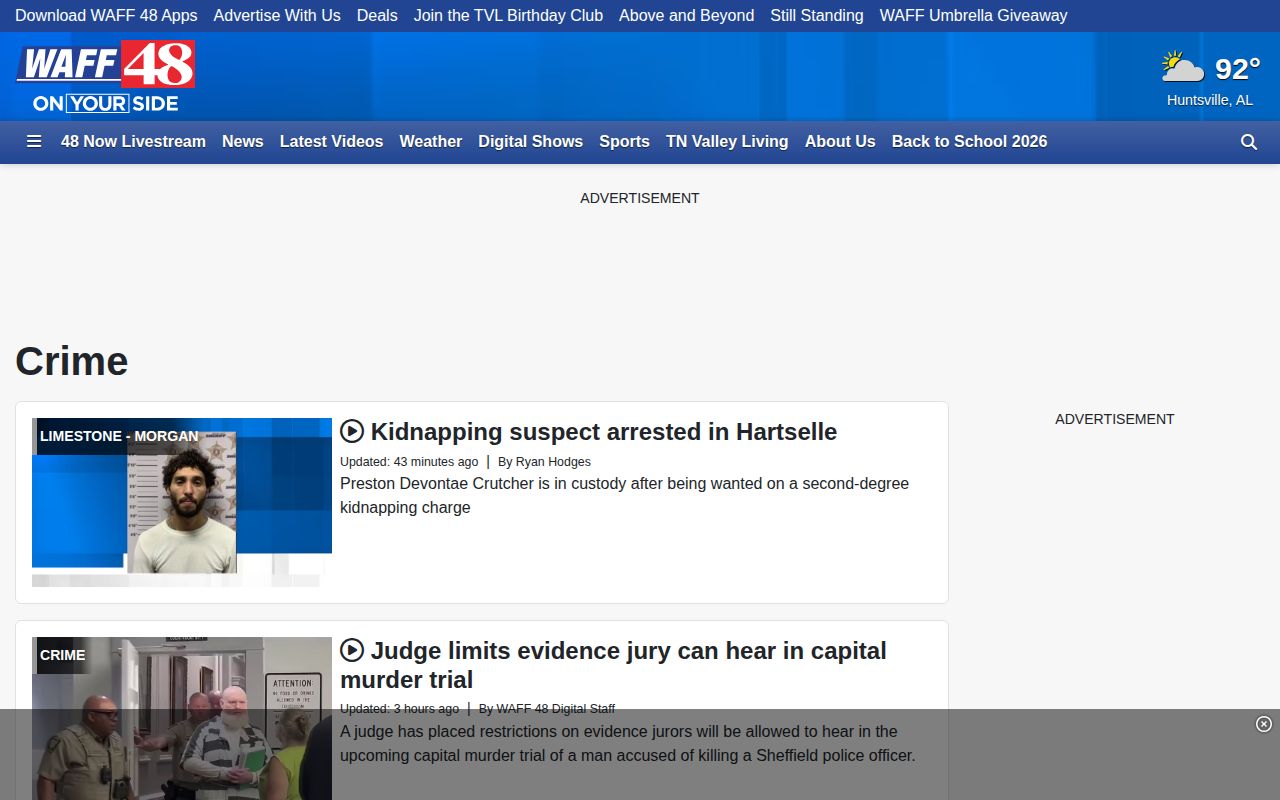
Task: Go to Latest Videos
Action: tap(331, 142)
